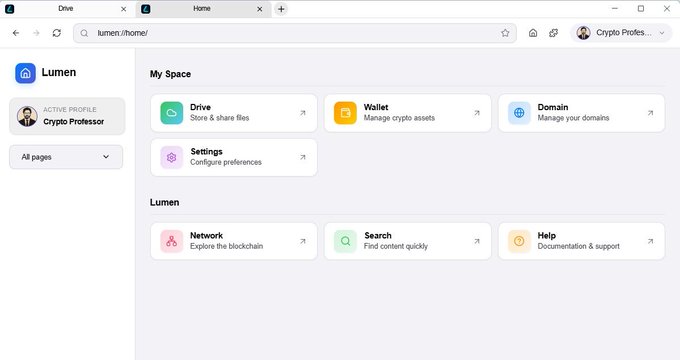Select the Home tab

[x=202, y=9]
